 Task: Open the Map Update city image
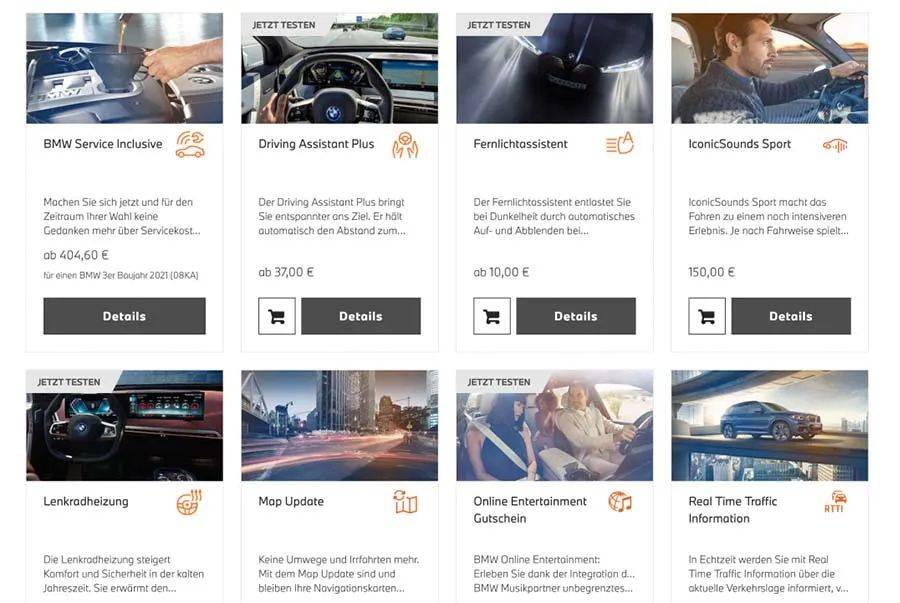340,425
